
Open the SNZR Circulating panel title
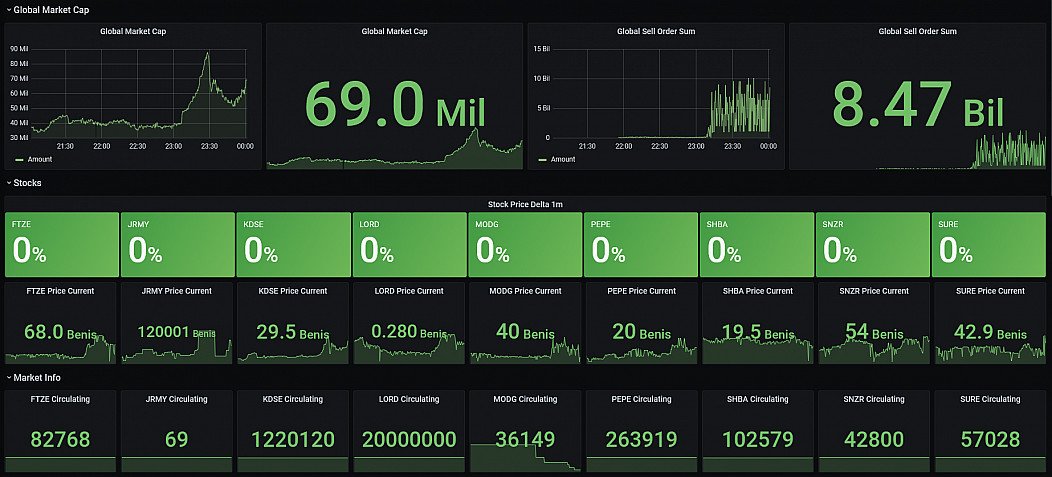872,399
